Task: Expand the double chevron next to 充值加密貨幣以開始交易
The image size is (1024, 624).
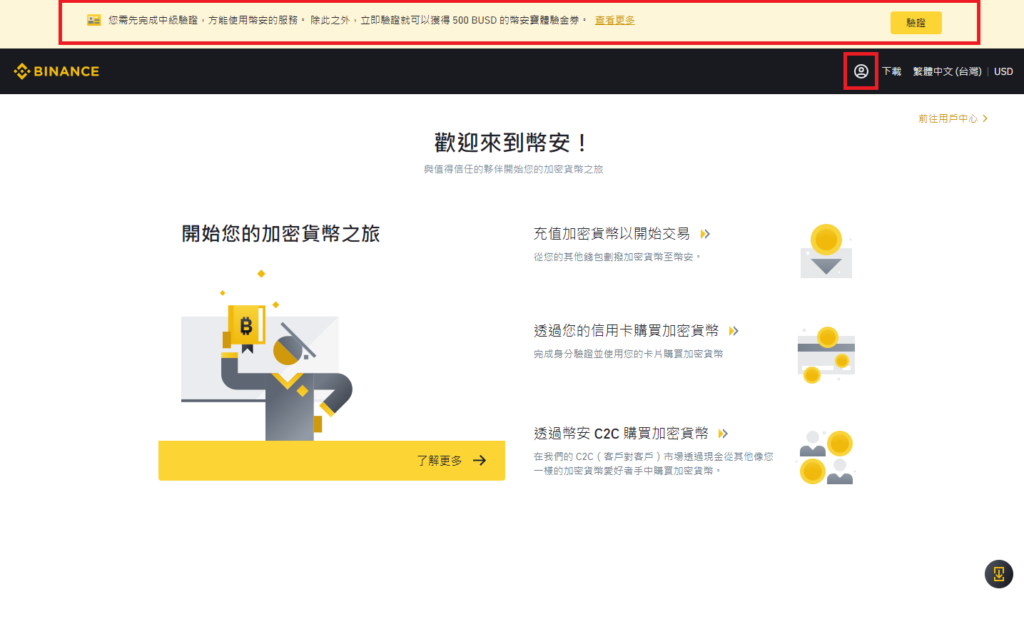Action: pyautogui.click(x=705, y=234)
